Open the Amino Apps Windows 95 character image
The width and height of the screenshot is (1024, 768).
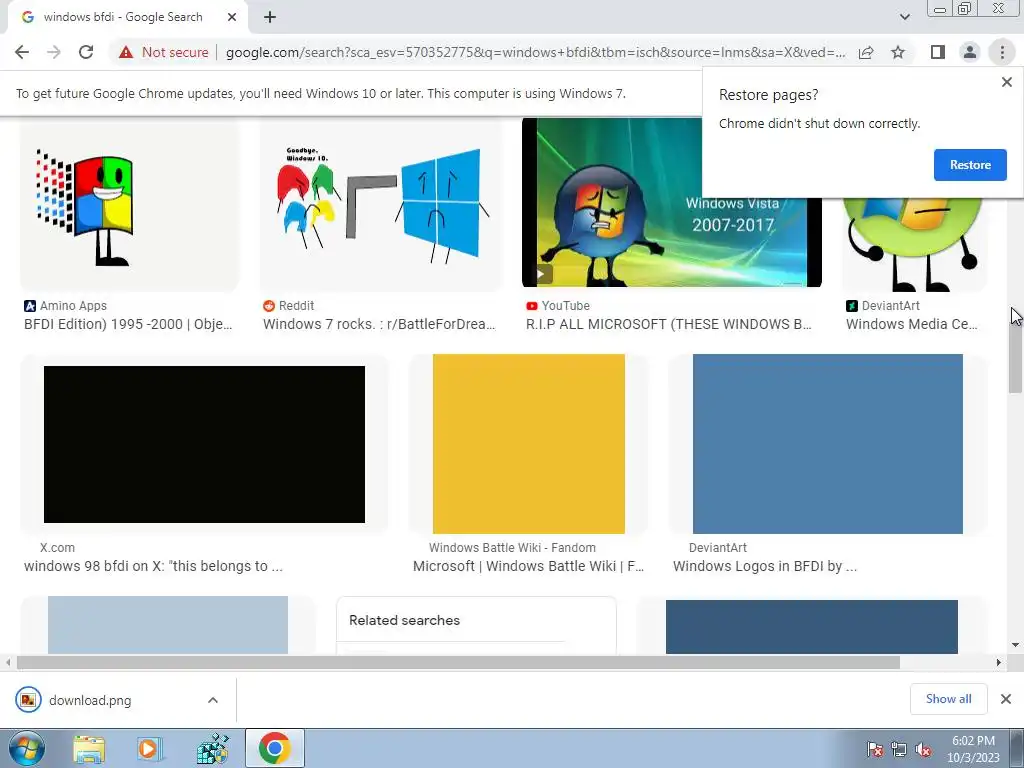pos(129,204)
